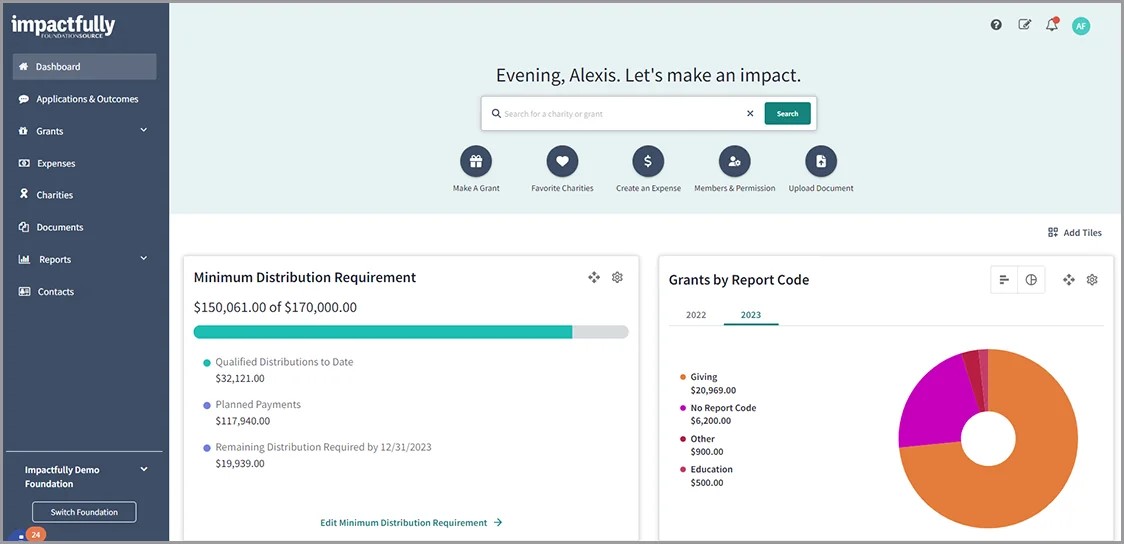Click the Charities ribbon icon
Viewport: 1124px width, 544px height.
24,194
